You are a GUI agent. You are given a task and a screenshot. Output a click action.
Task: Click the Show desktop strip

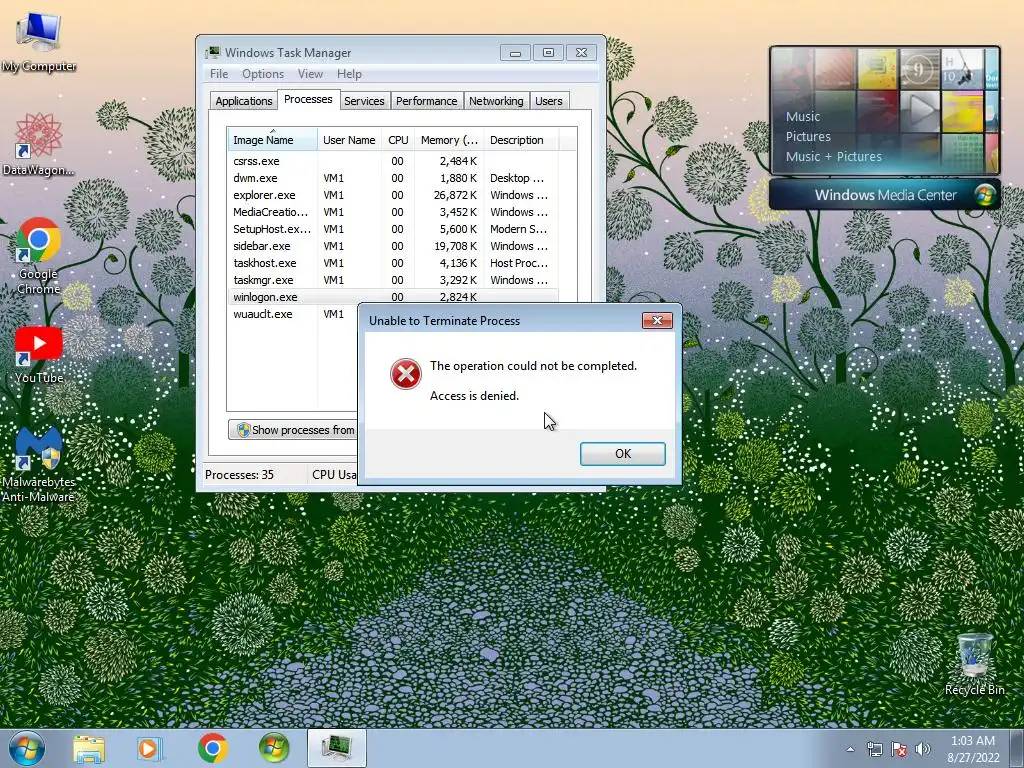coord(1019,748)
